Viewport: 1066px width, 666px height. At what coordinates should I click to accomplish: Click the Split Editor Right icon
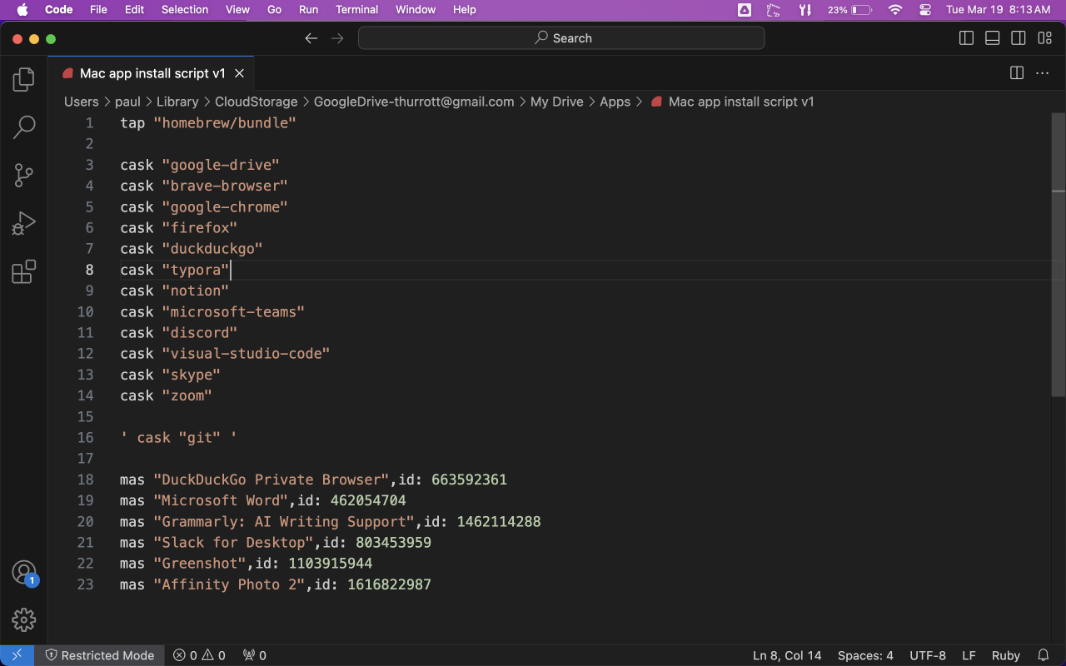point(1016,73)
